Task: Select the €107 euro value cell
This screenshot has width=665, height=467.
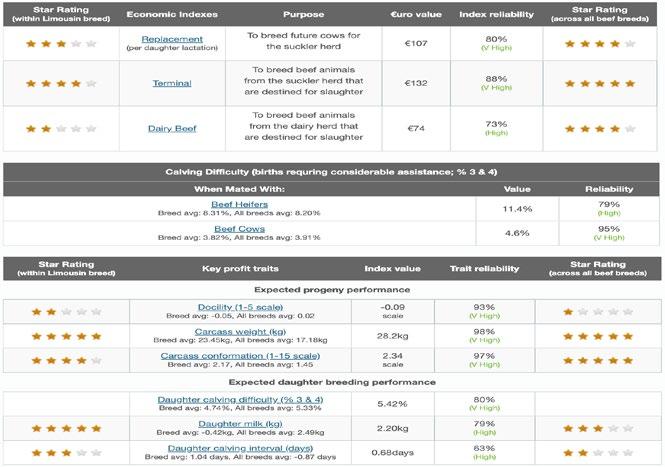Action: click(x=416, y=43)
